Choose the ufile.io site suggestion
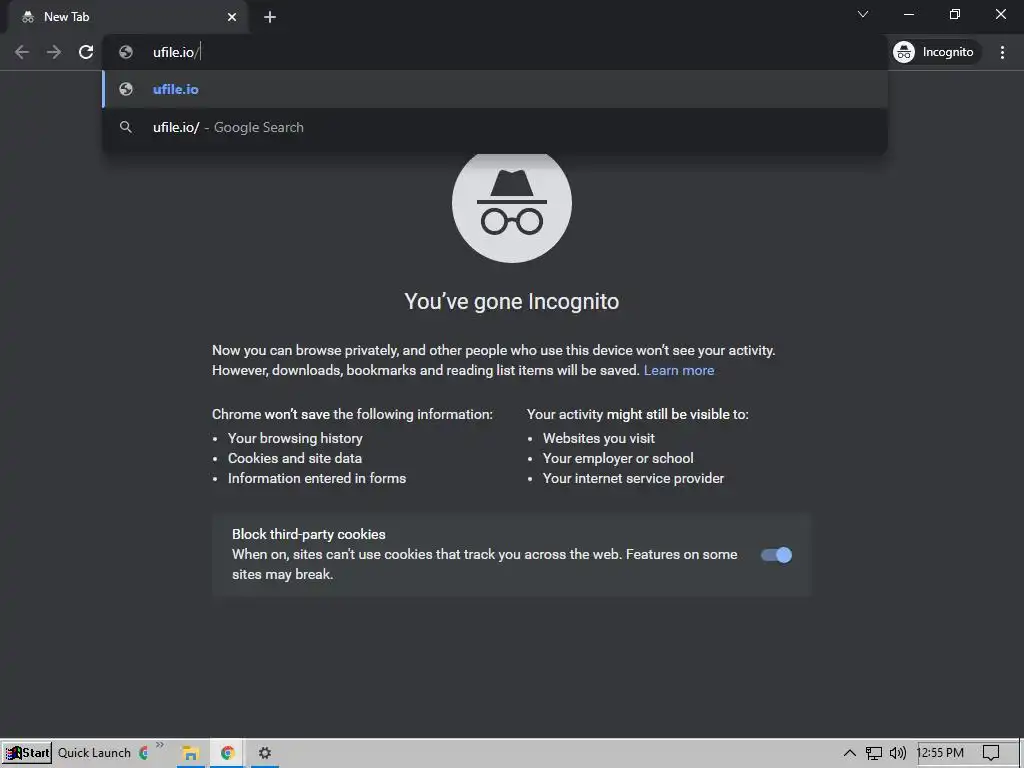 point(495,89)
